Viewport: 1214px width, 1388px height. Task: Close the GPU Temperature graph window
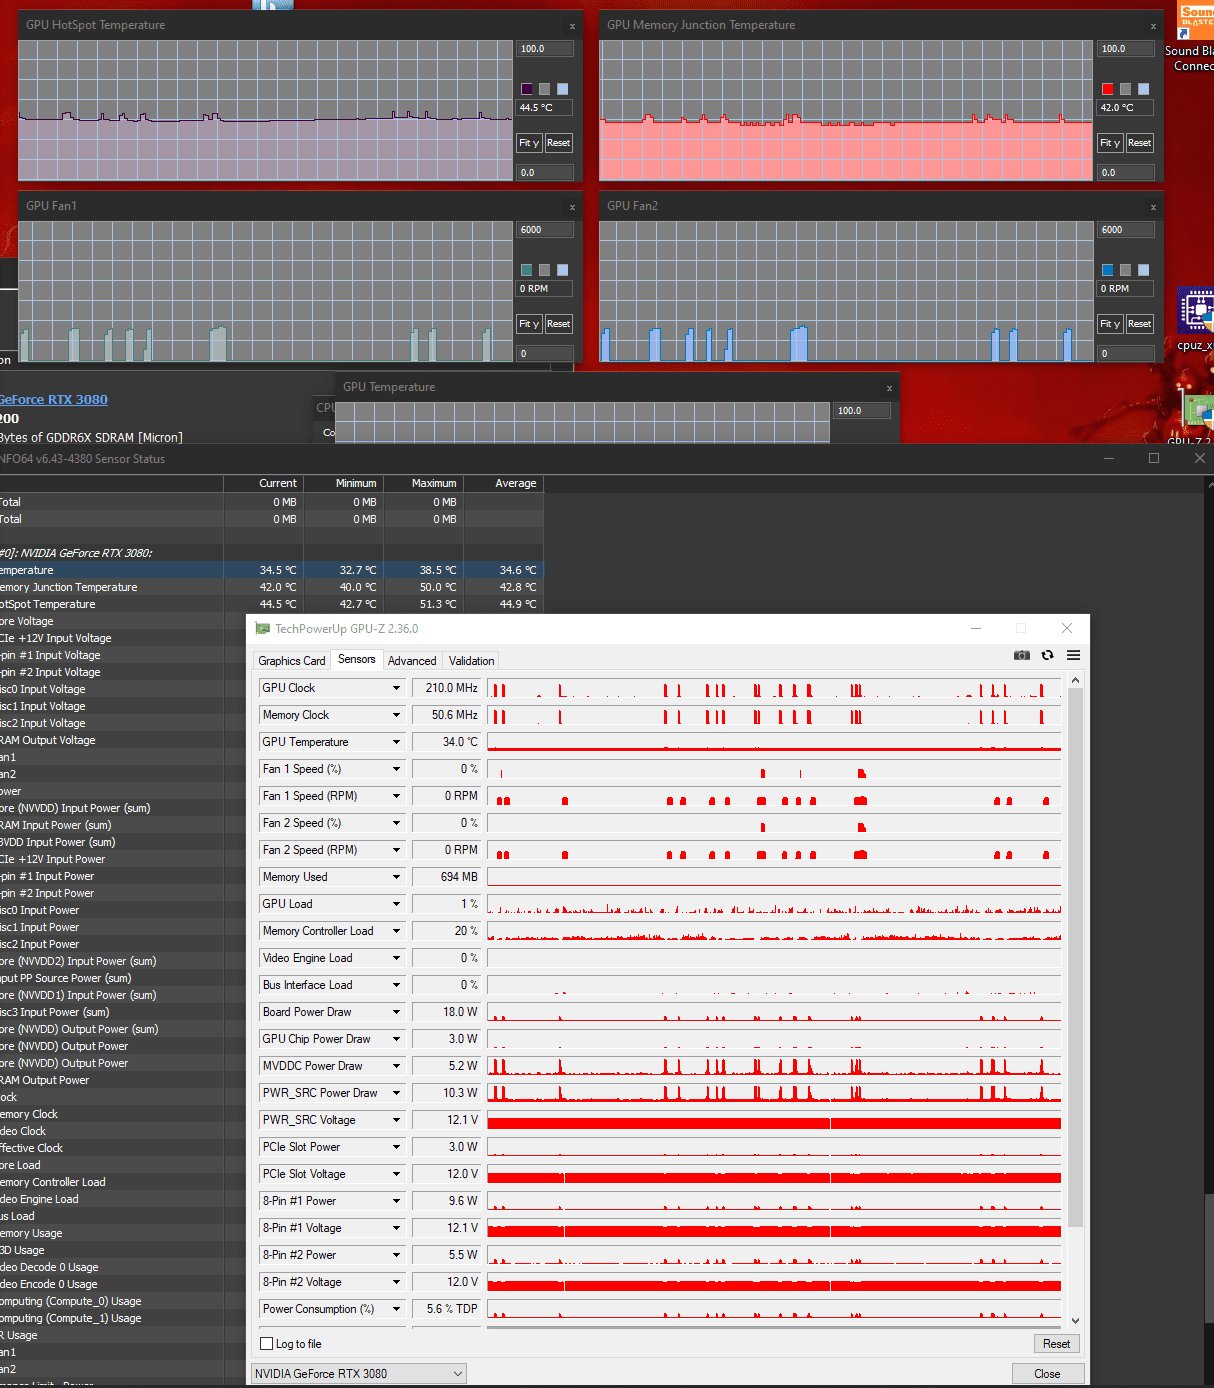point(889,388)
